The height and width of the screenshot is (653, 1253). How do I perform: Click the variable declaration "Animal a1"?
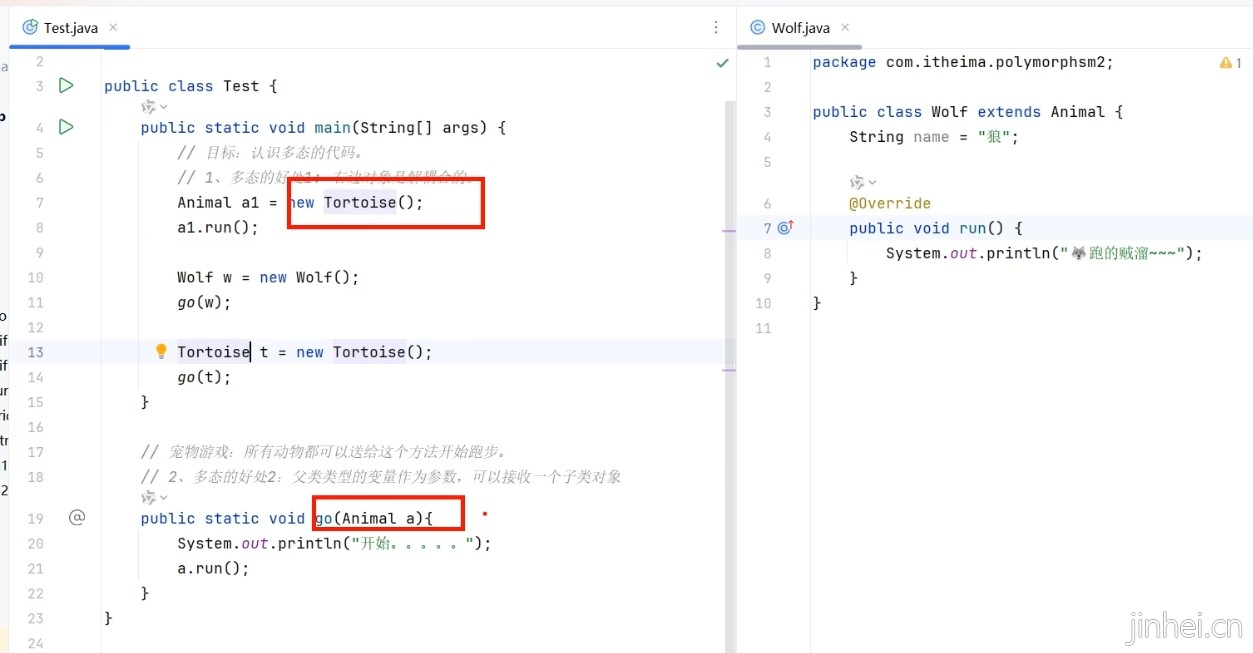click(x=218, y=203)
